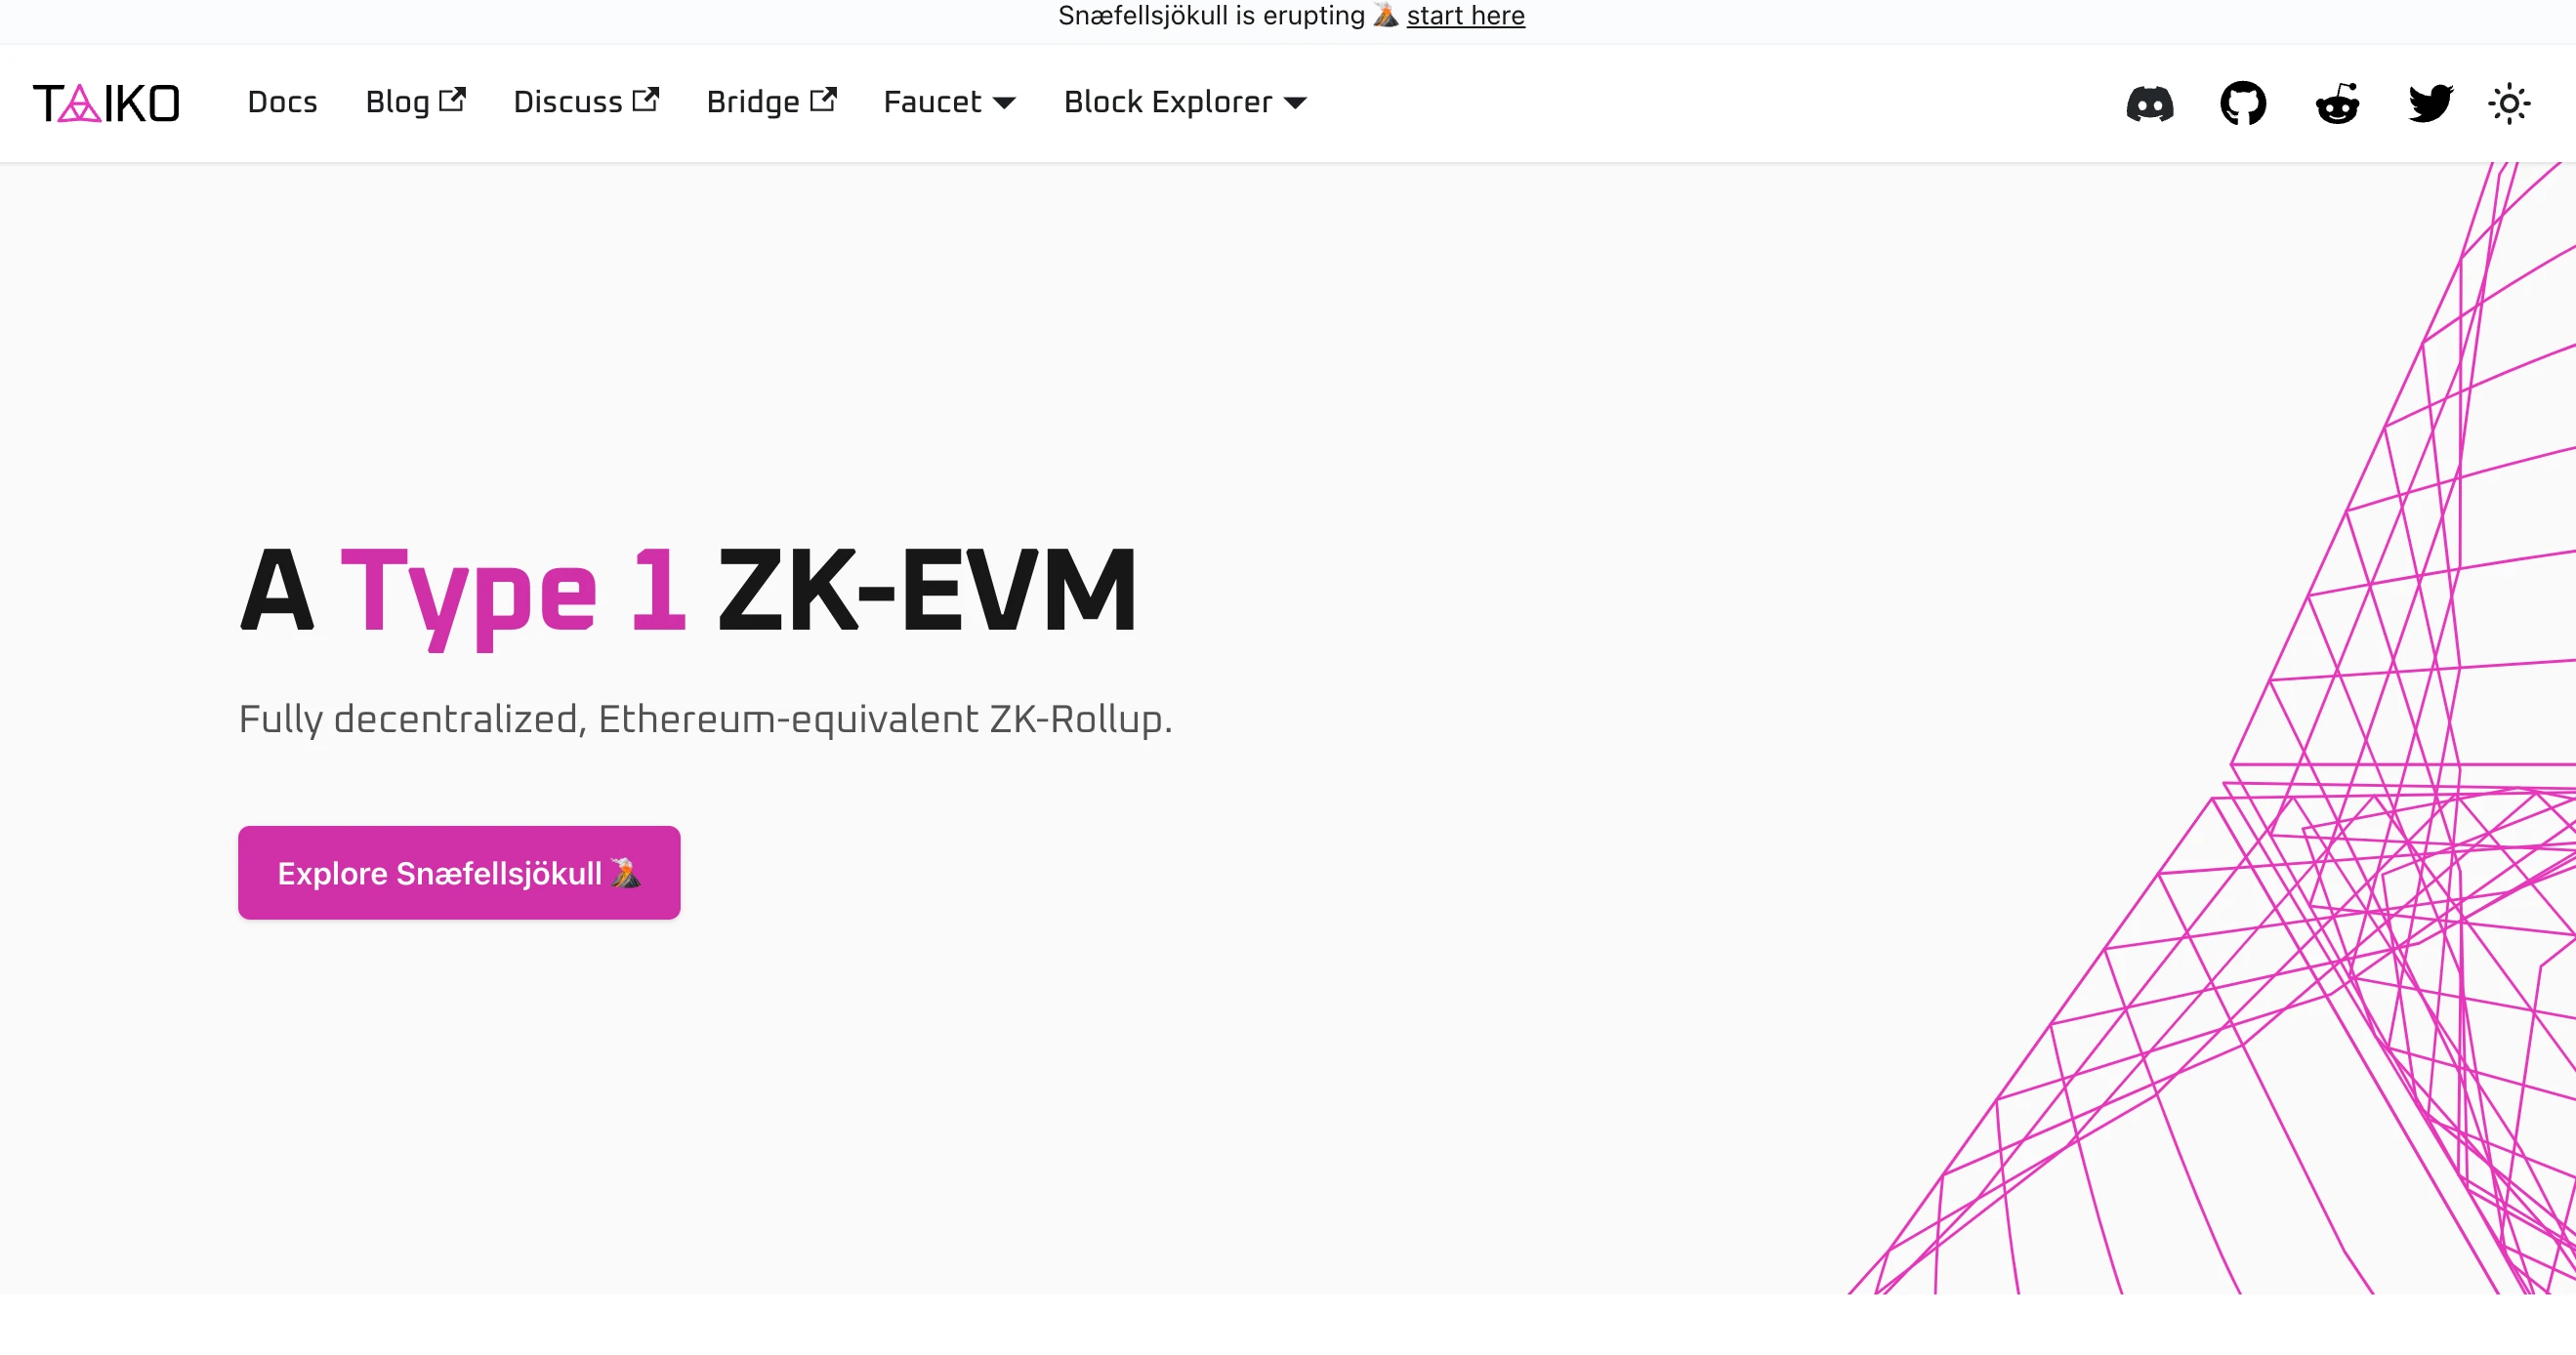Expand the Faucet dropdown menu
This screenshot has height=1355, width=2576.
[x=947, y=103]
